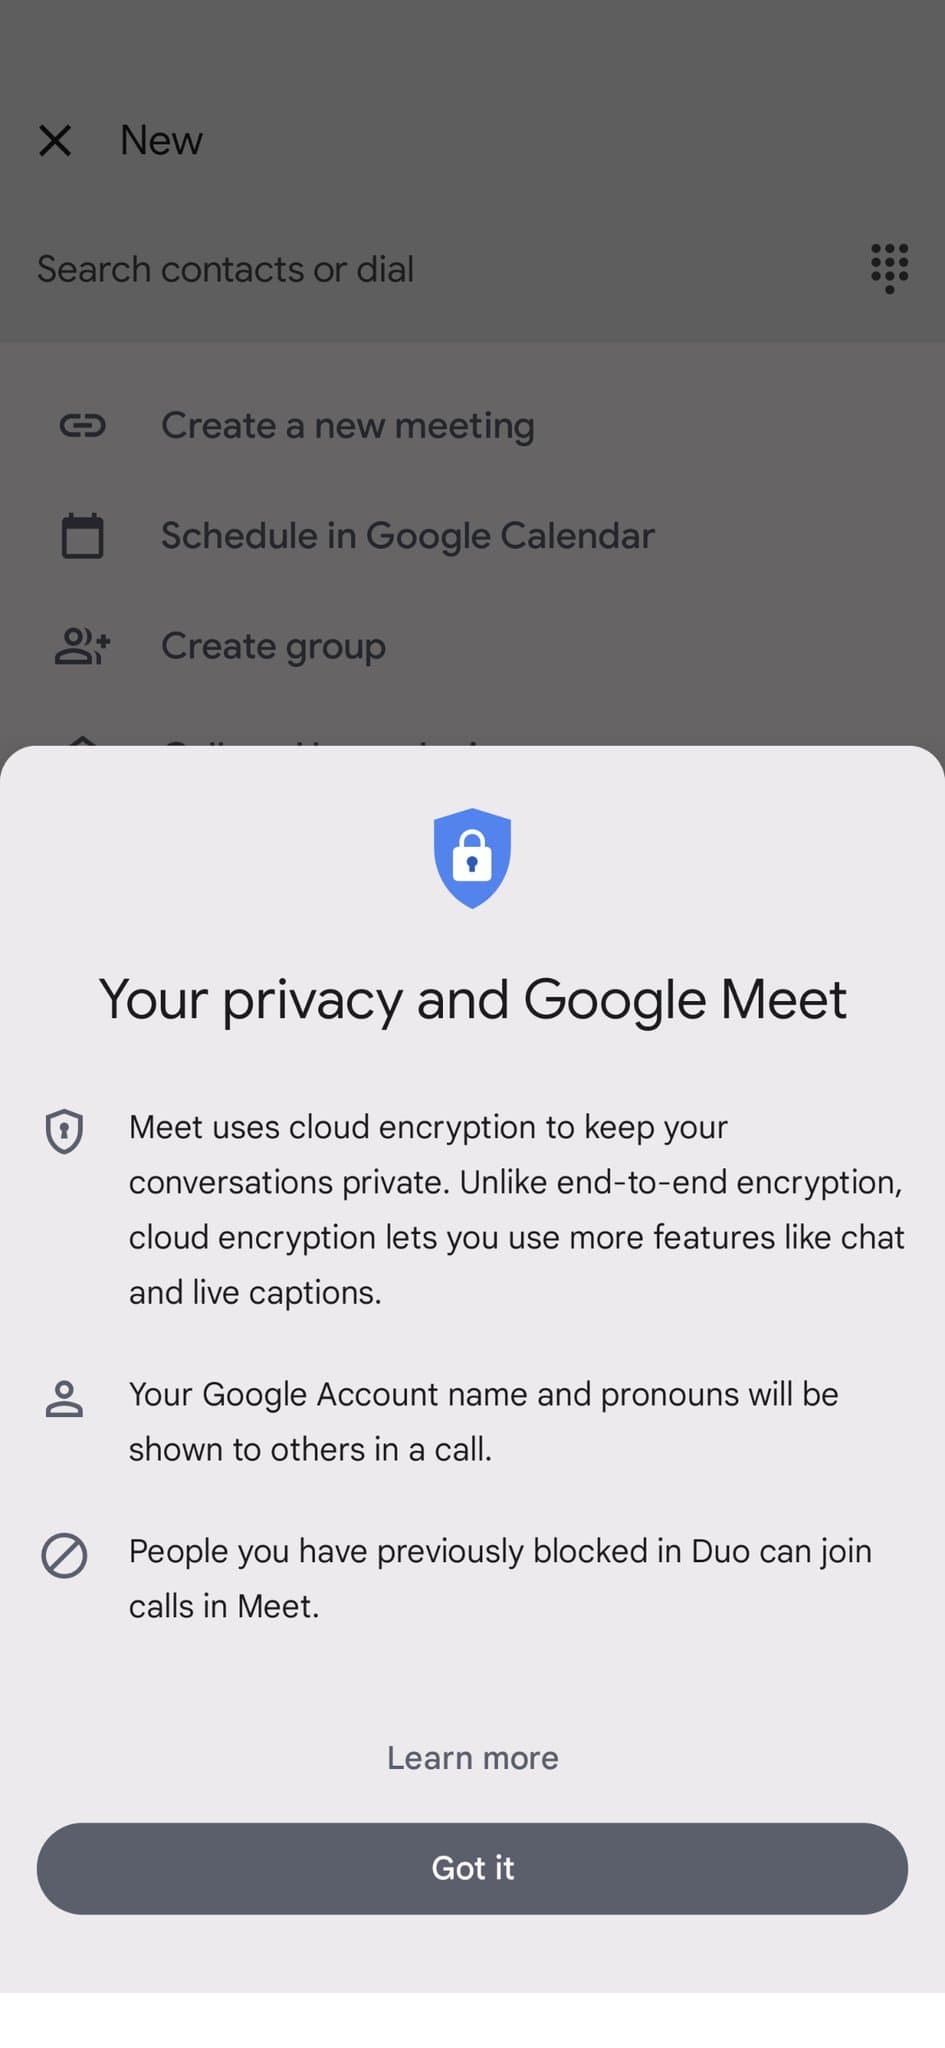Close the New call screen

[x=55, y=141]
